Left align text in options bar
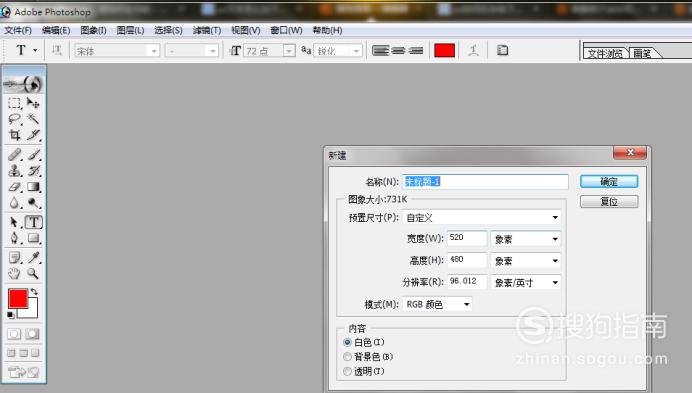 (380, 51)
